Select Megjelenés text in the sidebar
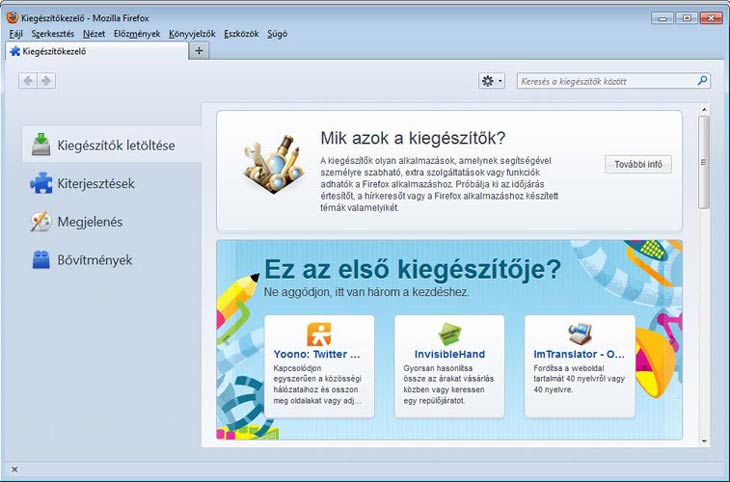The height and width of the screenshot is (482, 730). click(x=90, y=222)
